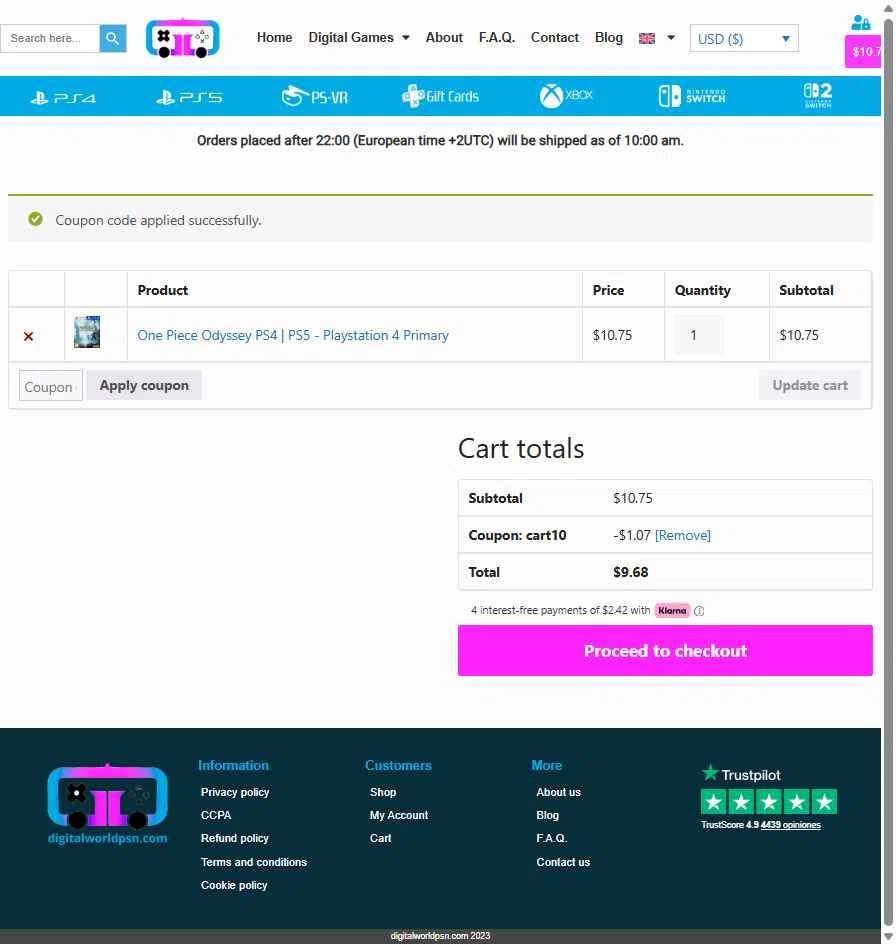Remove One Piece Odyssey from cart
Screen dimensions: 896x944
(28, 336)
